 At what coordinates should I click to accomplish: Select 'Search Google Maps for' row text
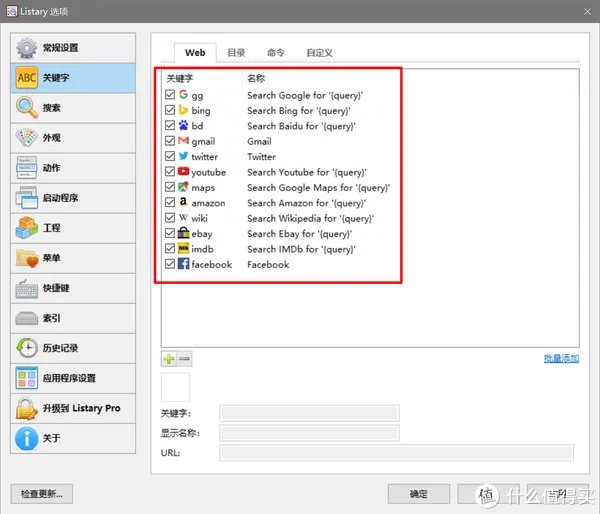(x=318, y=188)
